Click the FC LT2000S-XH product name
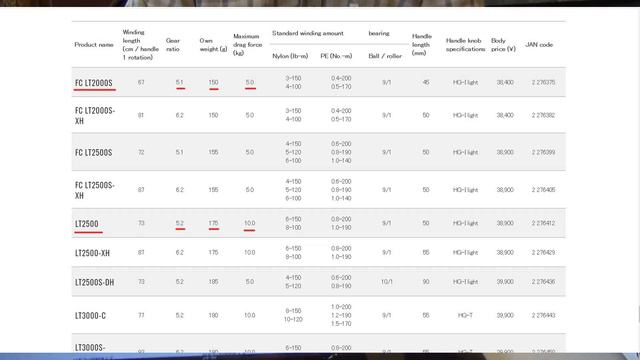Screen dimensions: 640x360 click(x=95, y=116)
